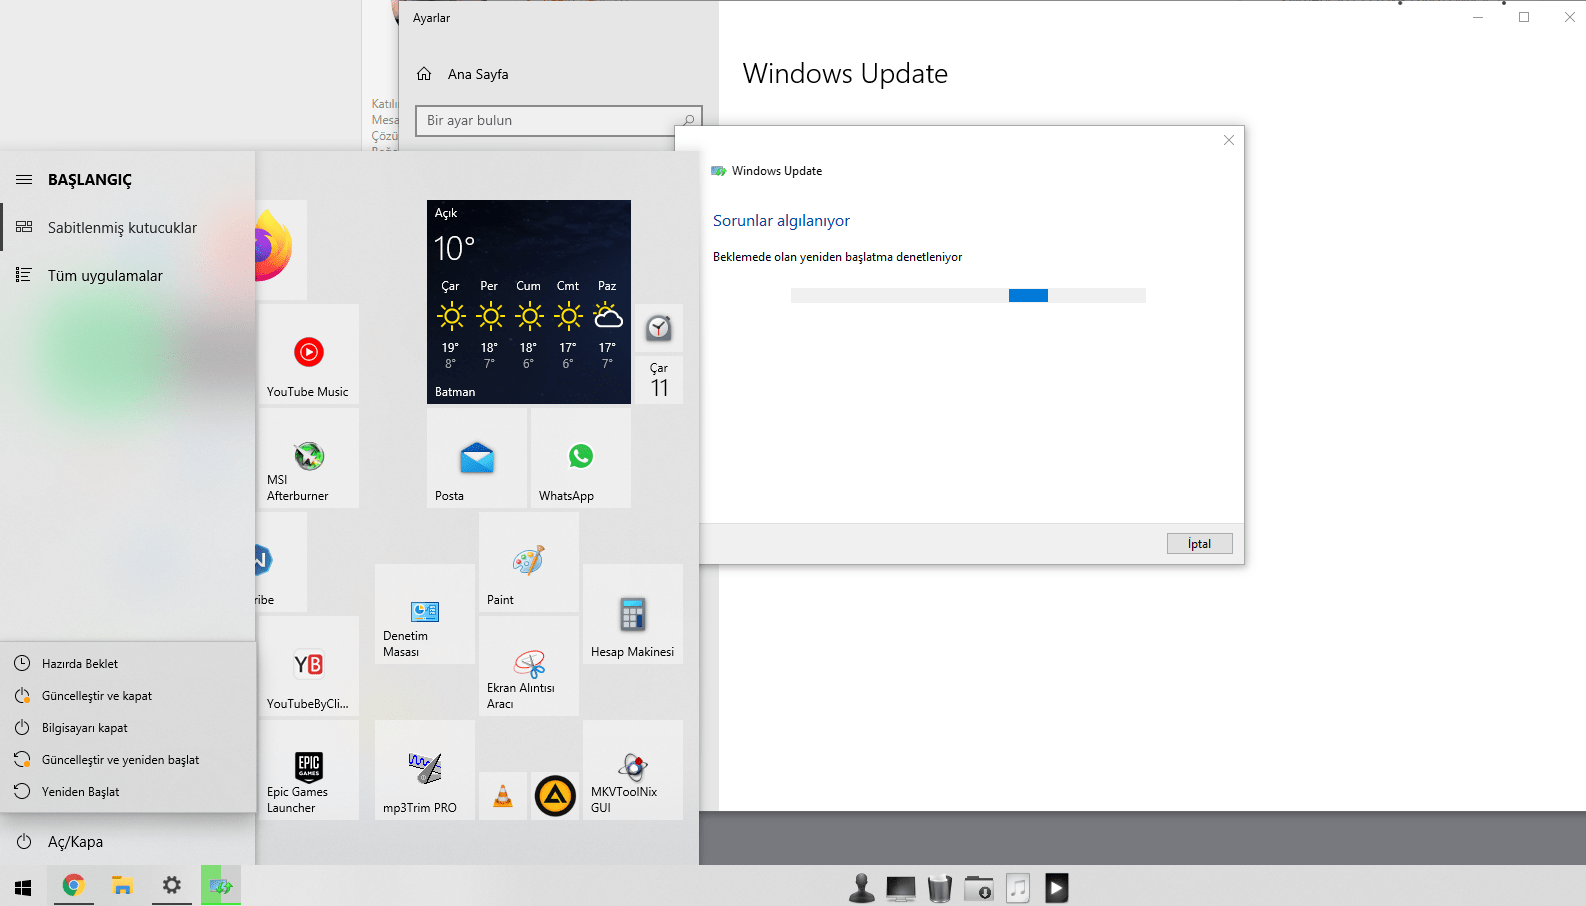The image size is (1586, 906).
Task: Select Sabitlenmiş kutucuklar in Start menu
Action: pyautogui.click(x=128, y=228)
